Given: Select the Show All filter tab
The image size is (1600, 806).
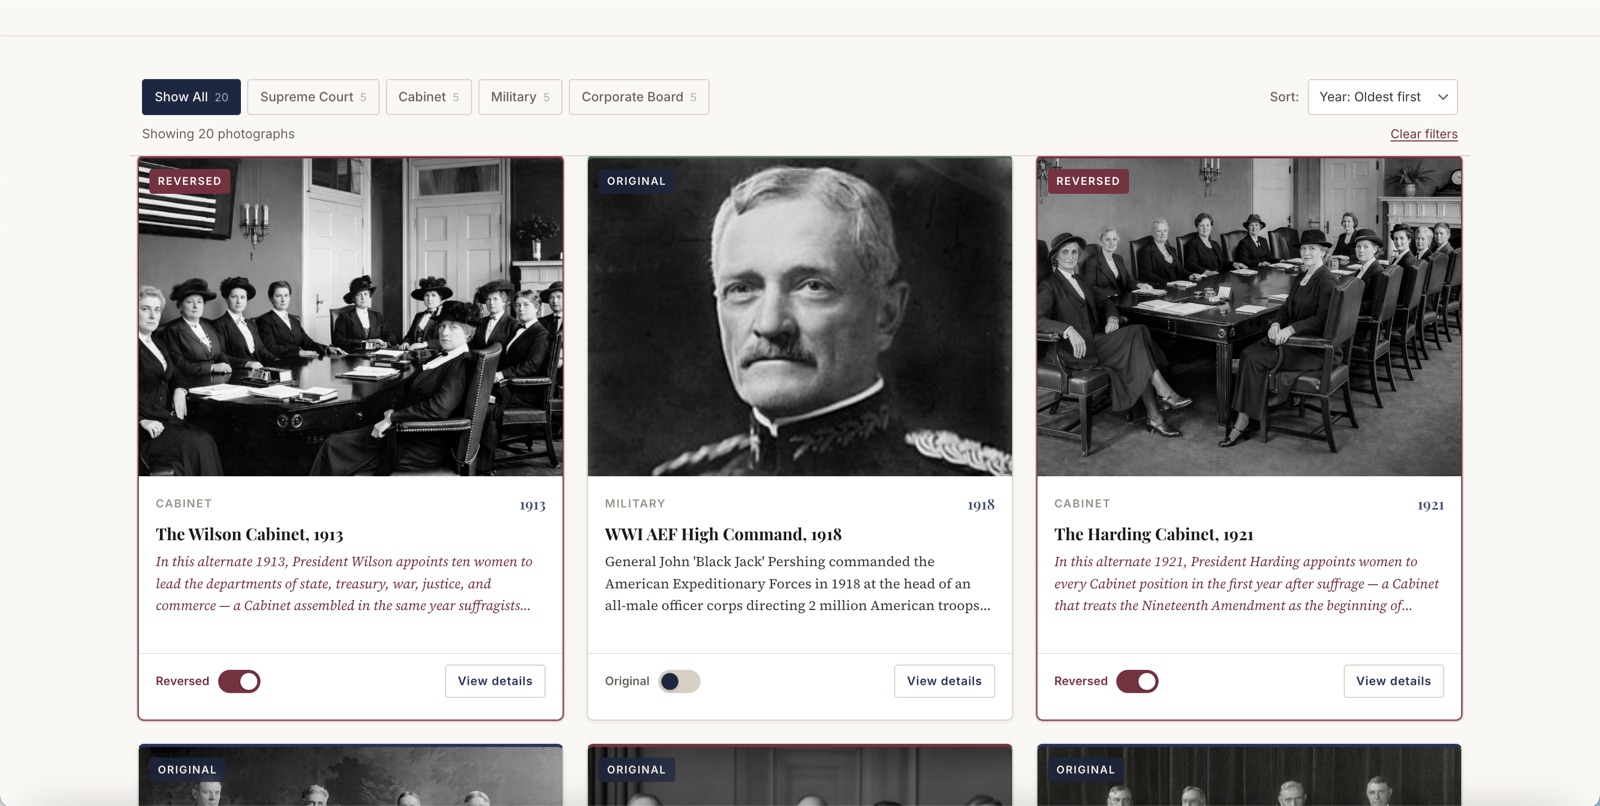Looking at the screenshot, I should (x=191, y=97).
